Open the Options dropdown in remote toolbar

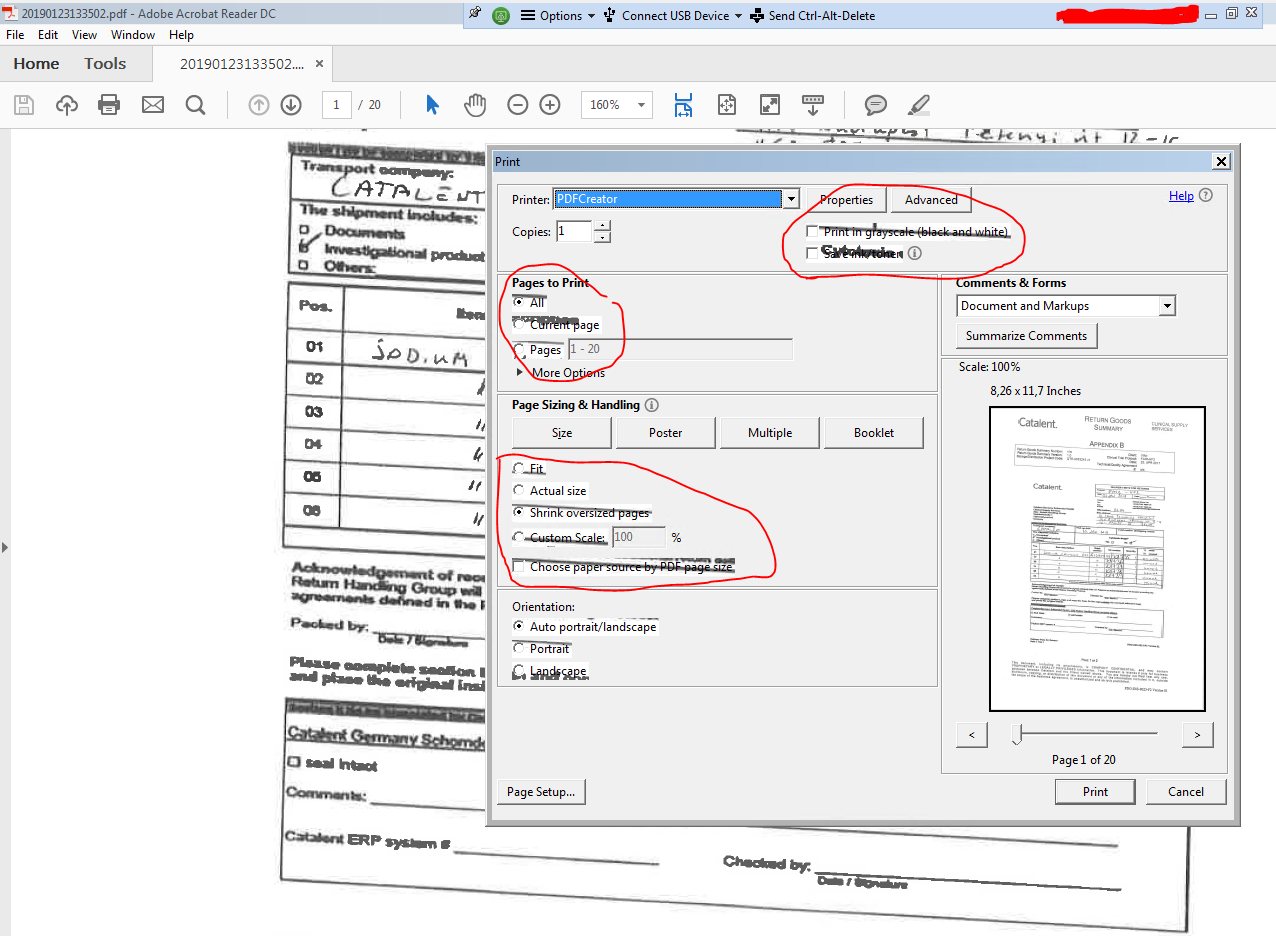pyautogui.click(x=558, y=15)
